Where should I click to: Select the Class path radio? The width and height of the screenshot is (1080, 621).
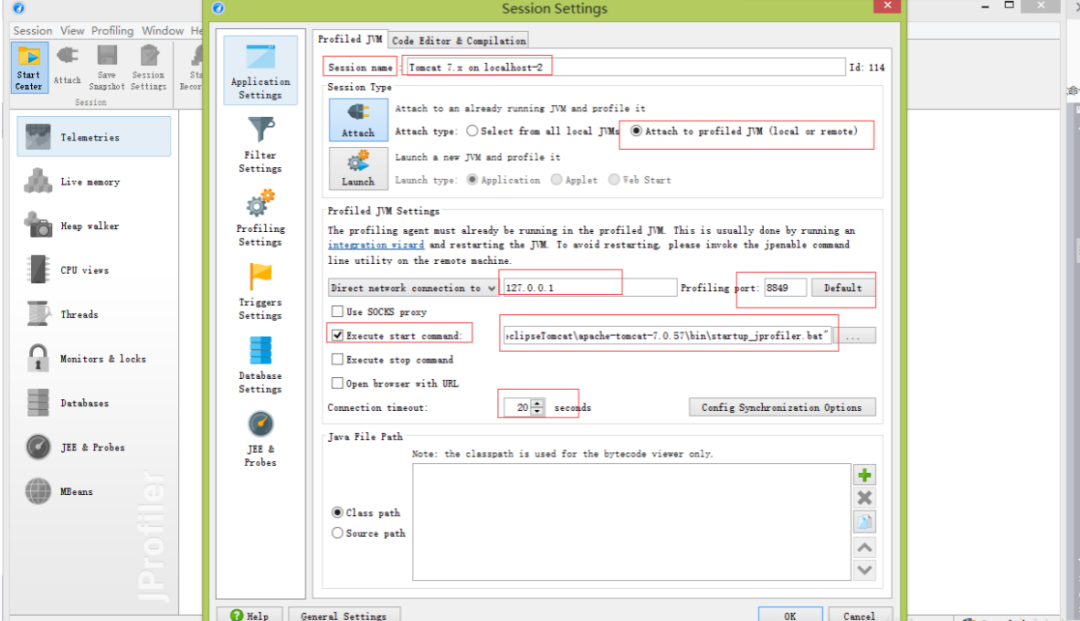pos(338,512)
